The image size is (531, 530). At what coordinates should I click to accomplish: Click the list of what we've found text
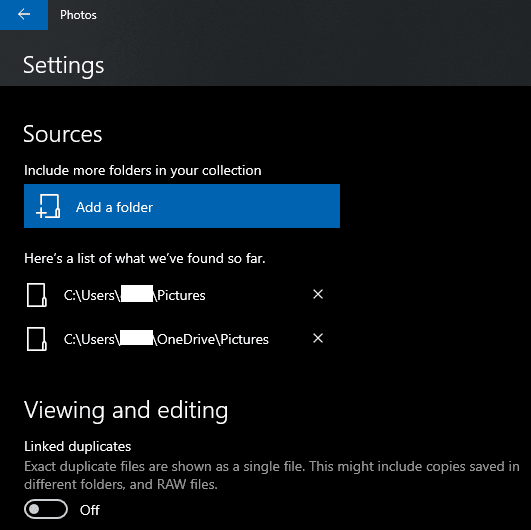(x=145, y=259)
